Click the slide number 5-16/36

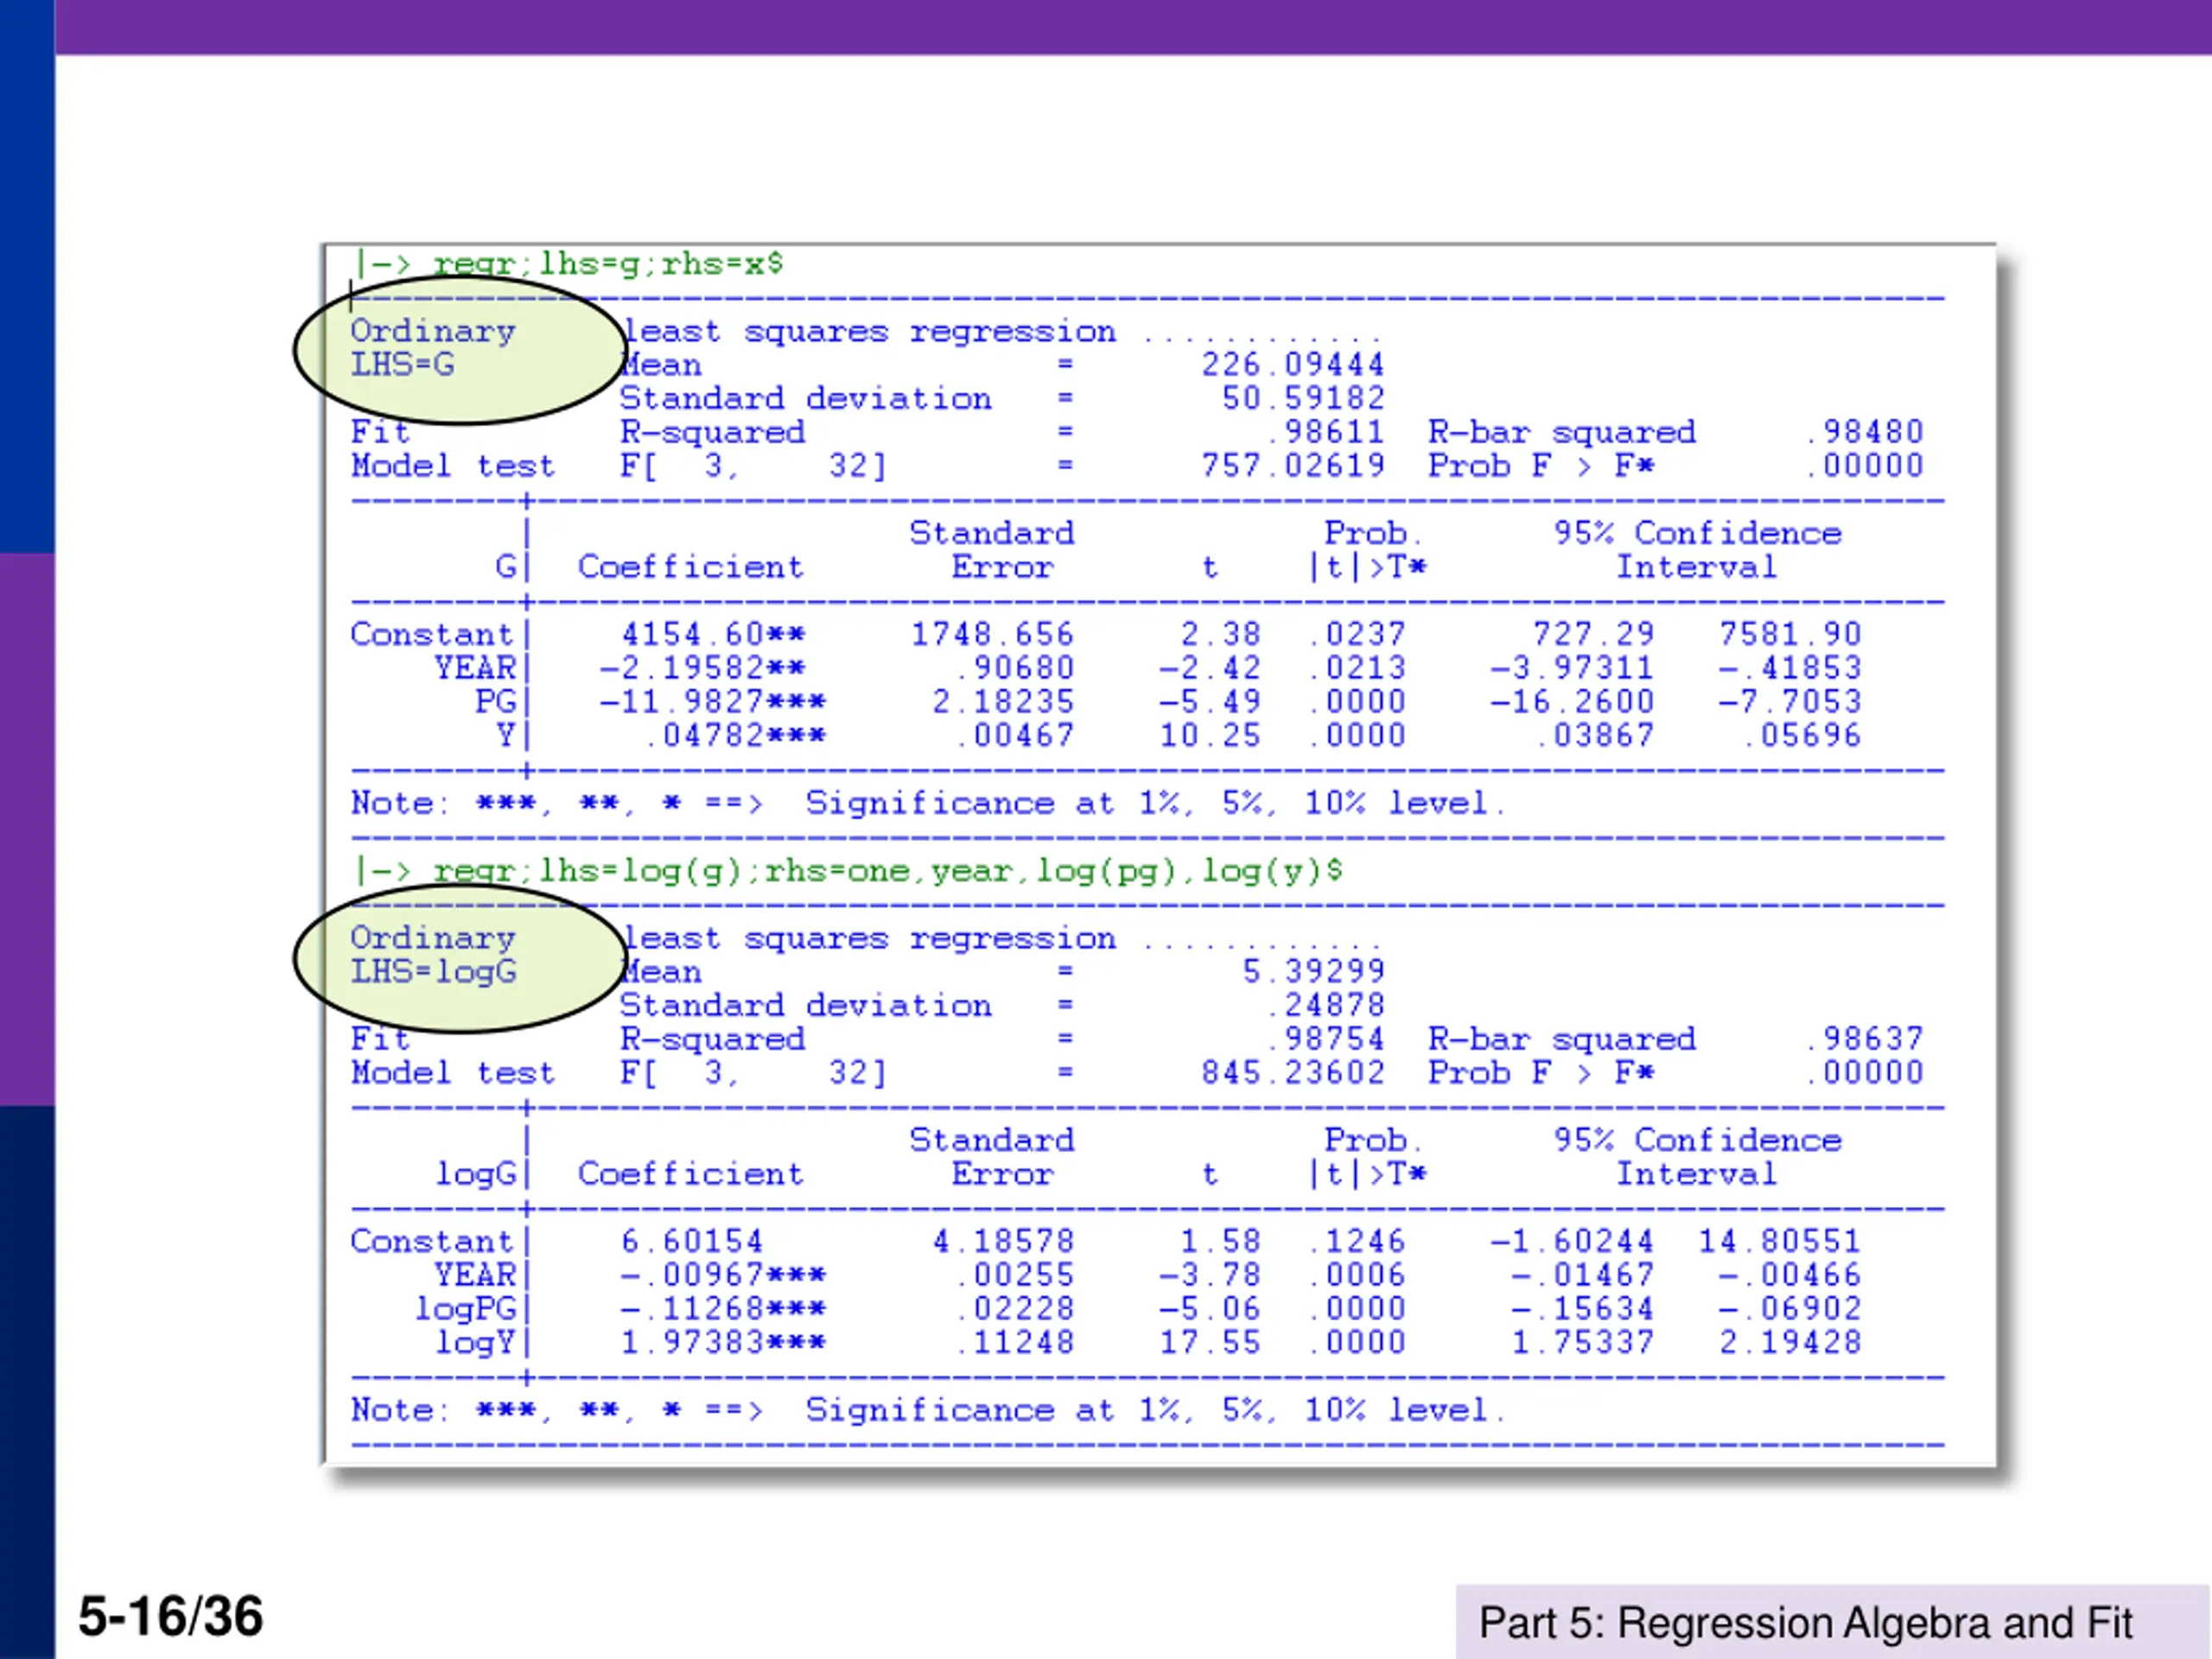(171, 1617)
